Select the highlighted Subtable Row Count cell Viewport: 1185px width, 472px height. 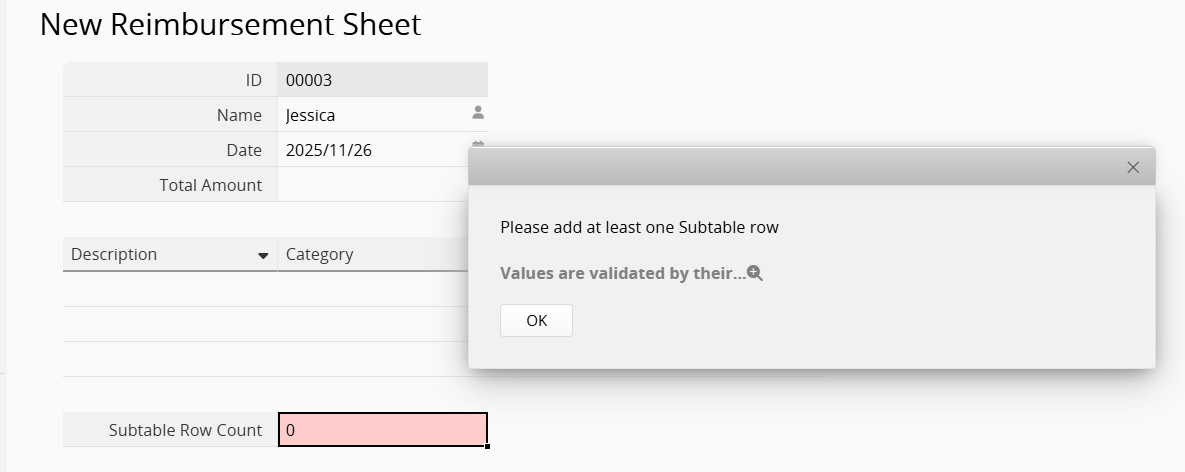click(382, 430)
